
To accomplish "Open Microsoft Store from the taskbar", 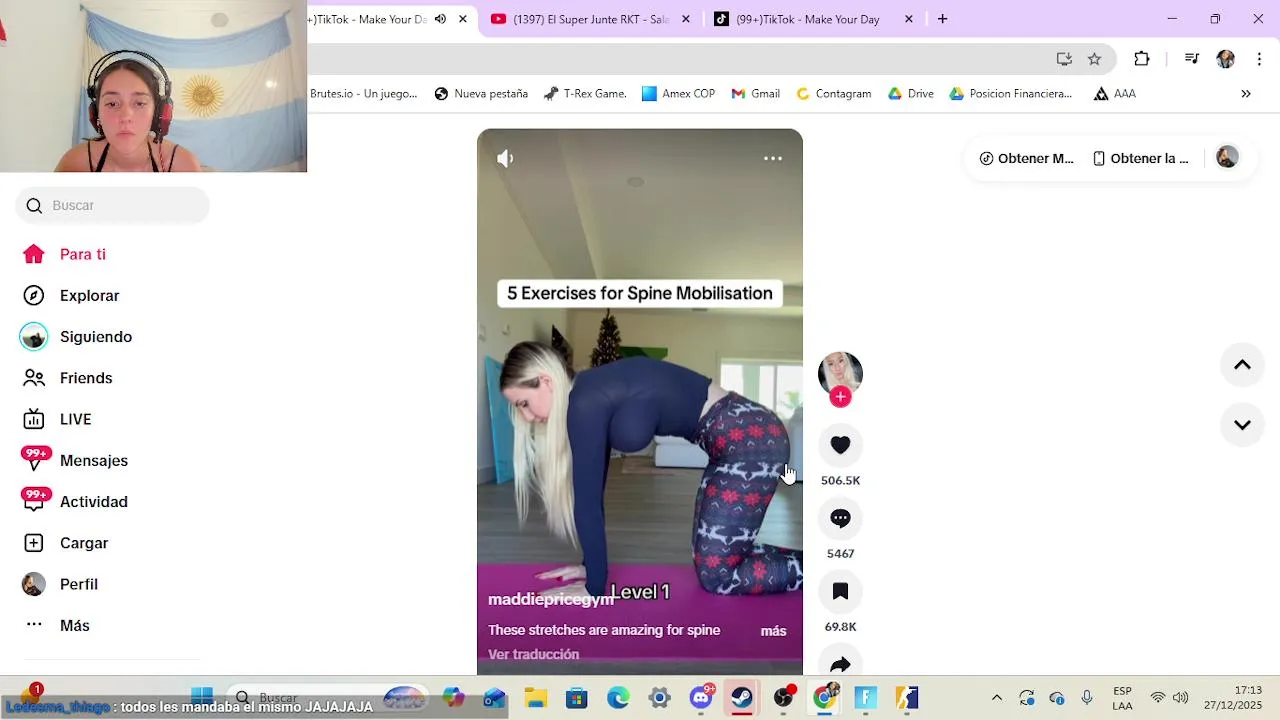I will click(x=576, y=698).
